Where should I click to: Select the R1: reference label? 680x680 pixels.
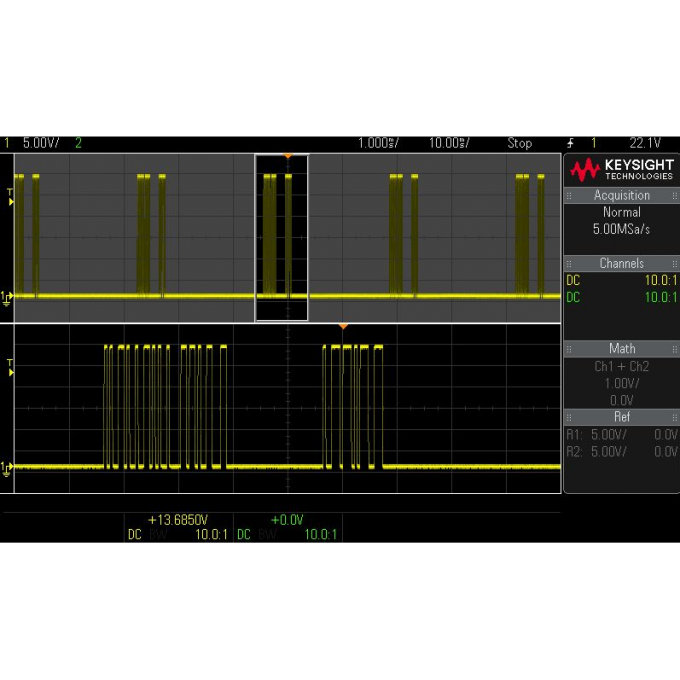574,435
